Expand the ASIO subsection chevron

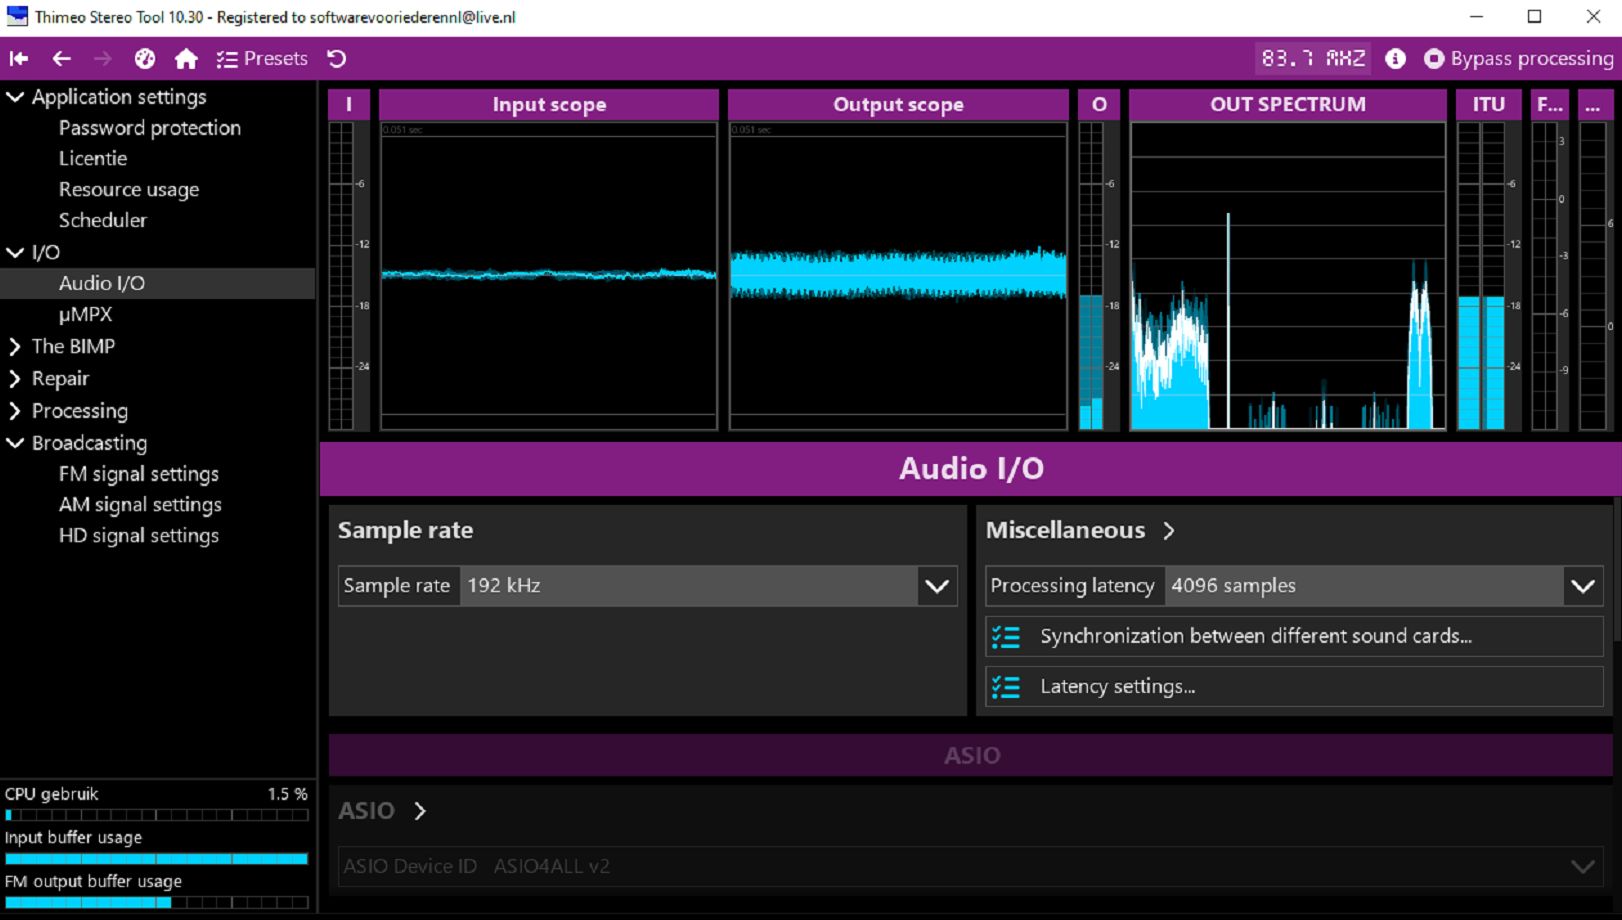tap(420, 811)
